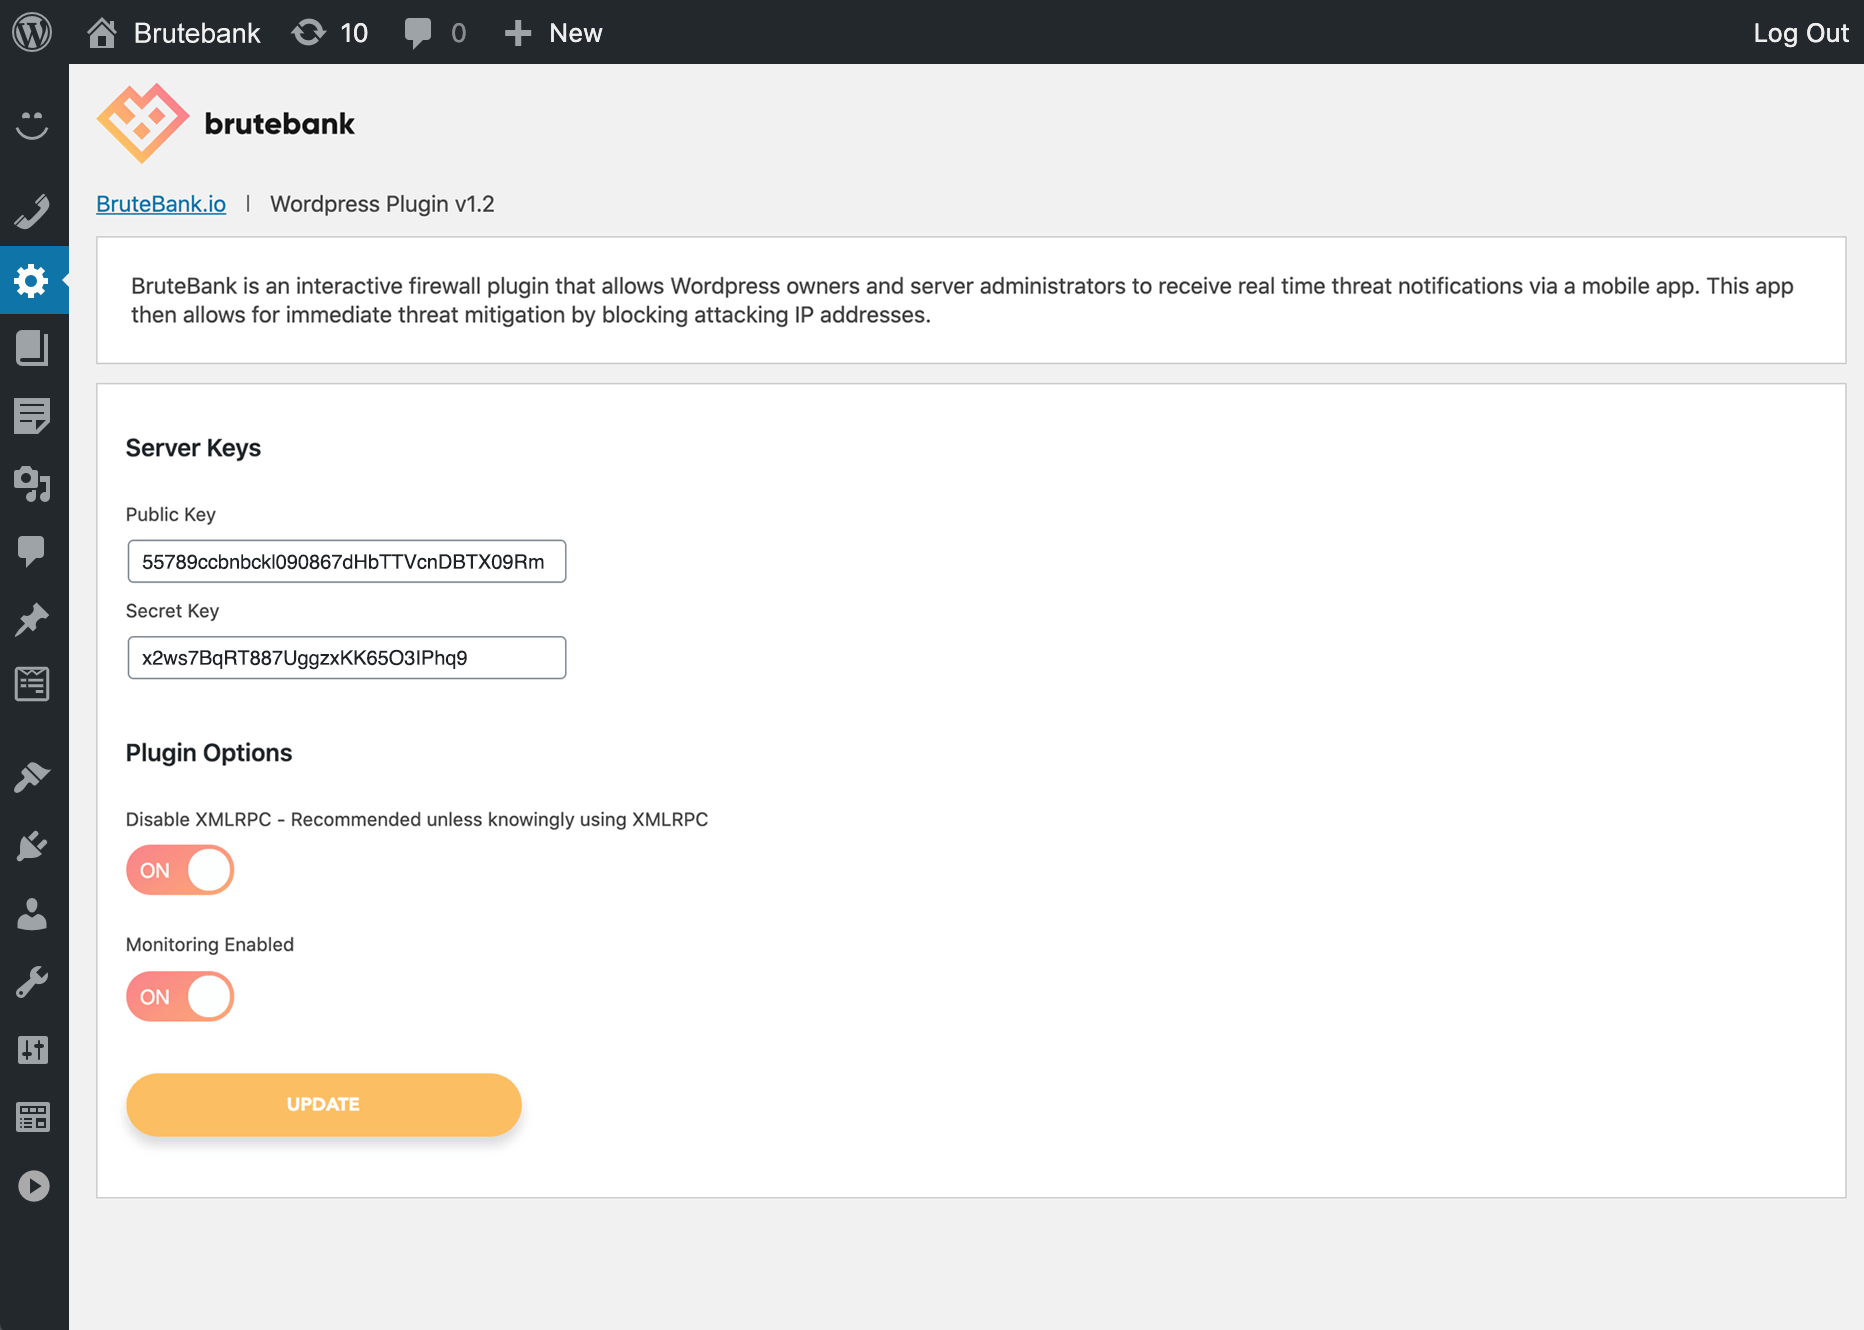
Task: Click the home icon beside Brutebank
Action: click(101, 33)
